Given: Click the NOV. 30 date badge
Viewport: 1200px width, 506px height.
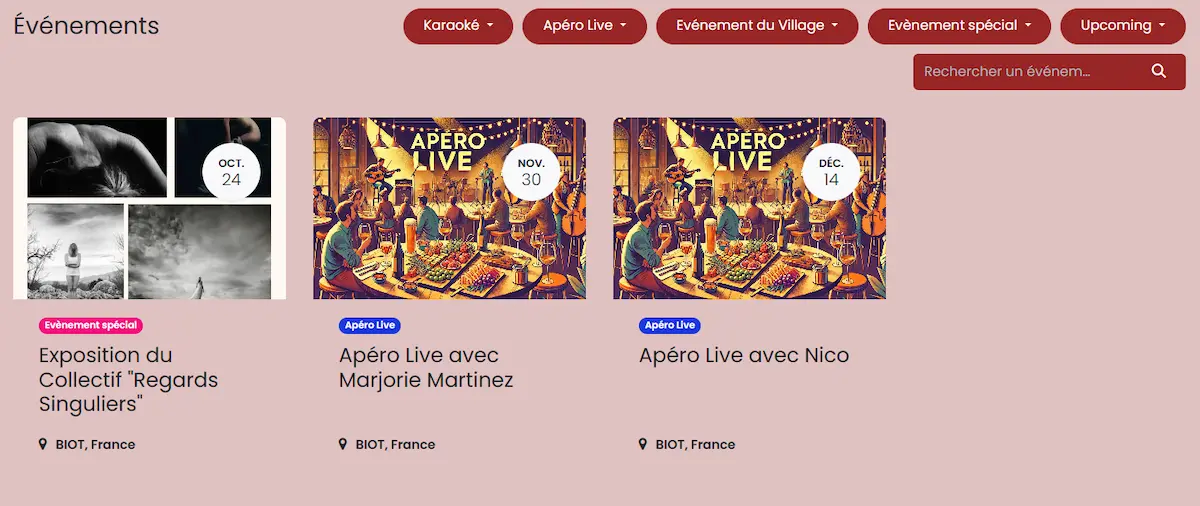Looking at the screenshot, I should 531,172.
